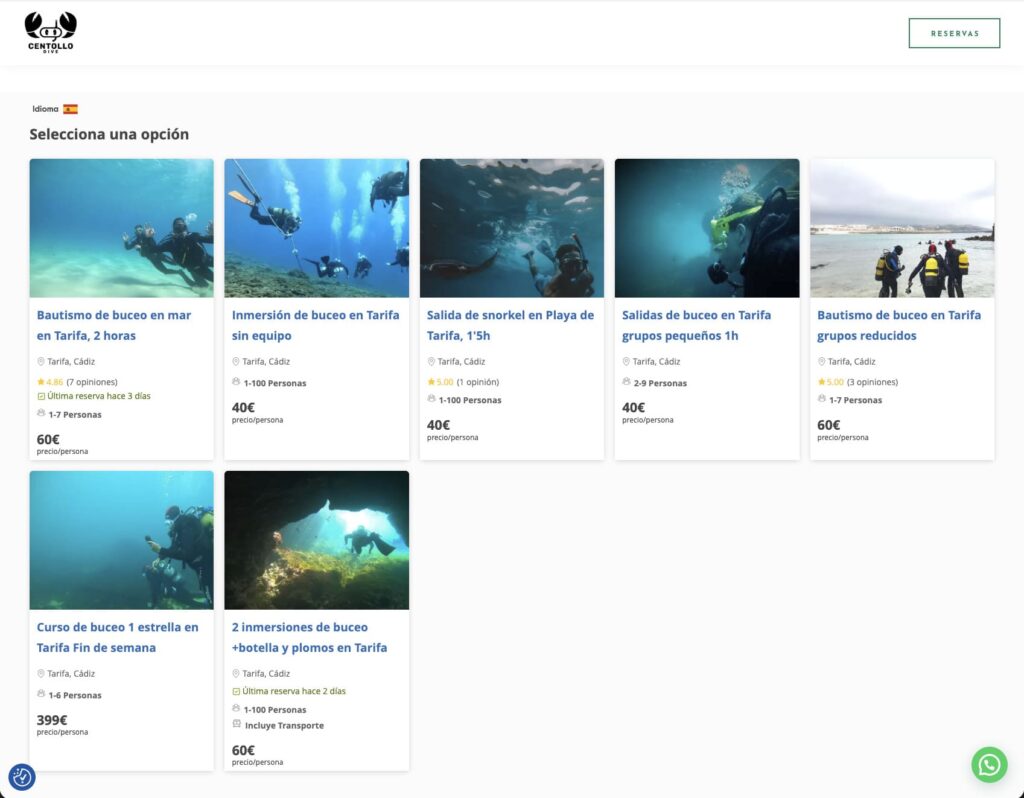Click the Inmersión sin equipo photo
The height and width of the screenshot is (798, 1024).
pos(317,228)
